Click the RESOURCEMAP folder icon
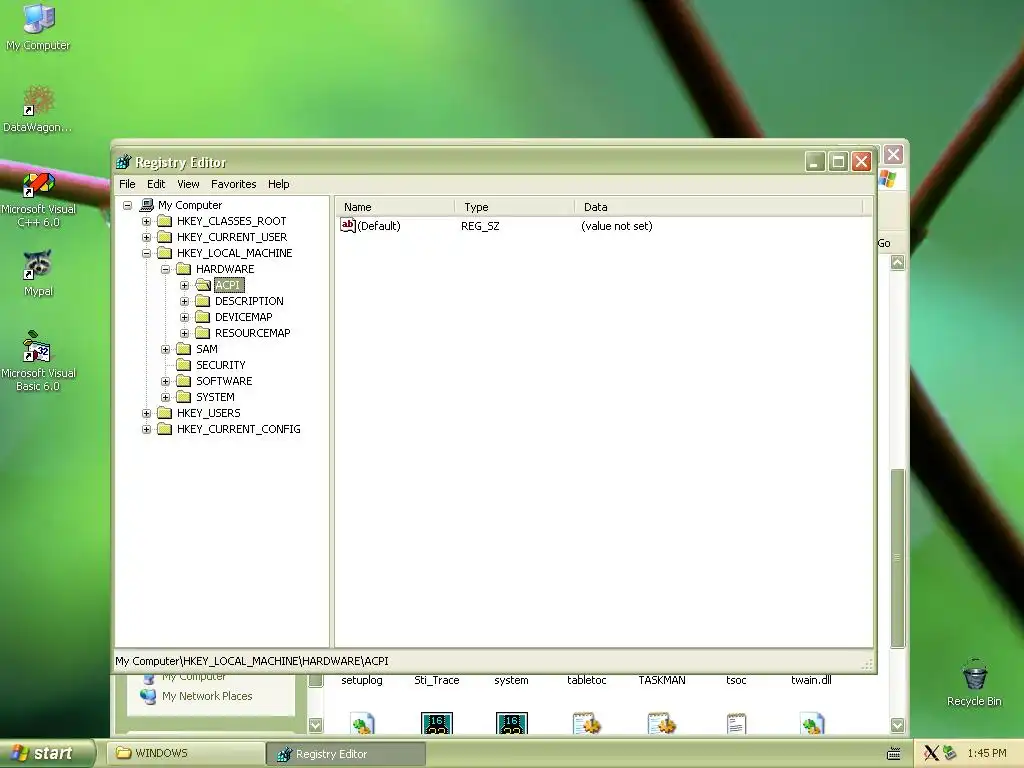Image resolution: width=1024 pixels, height=768 pixels. pos(202,333)
